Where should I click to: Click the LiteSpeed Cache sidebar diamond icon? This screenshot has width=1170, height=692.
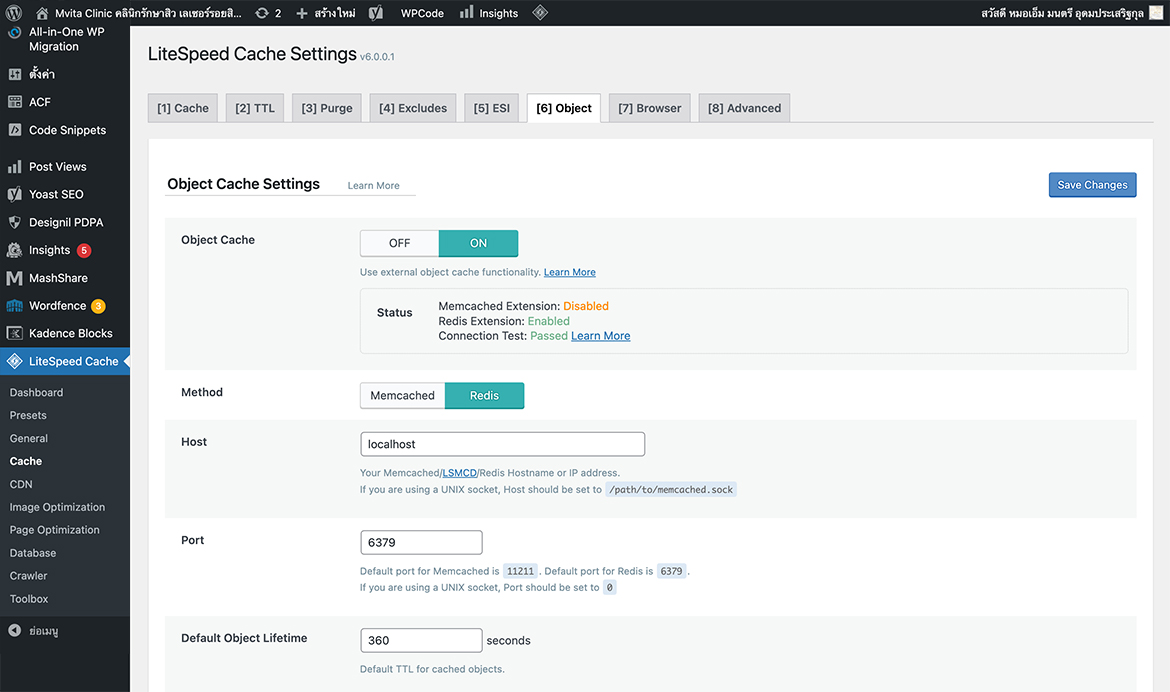pos(14,361)
